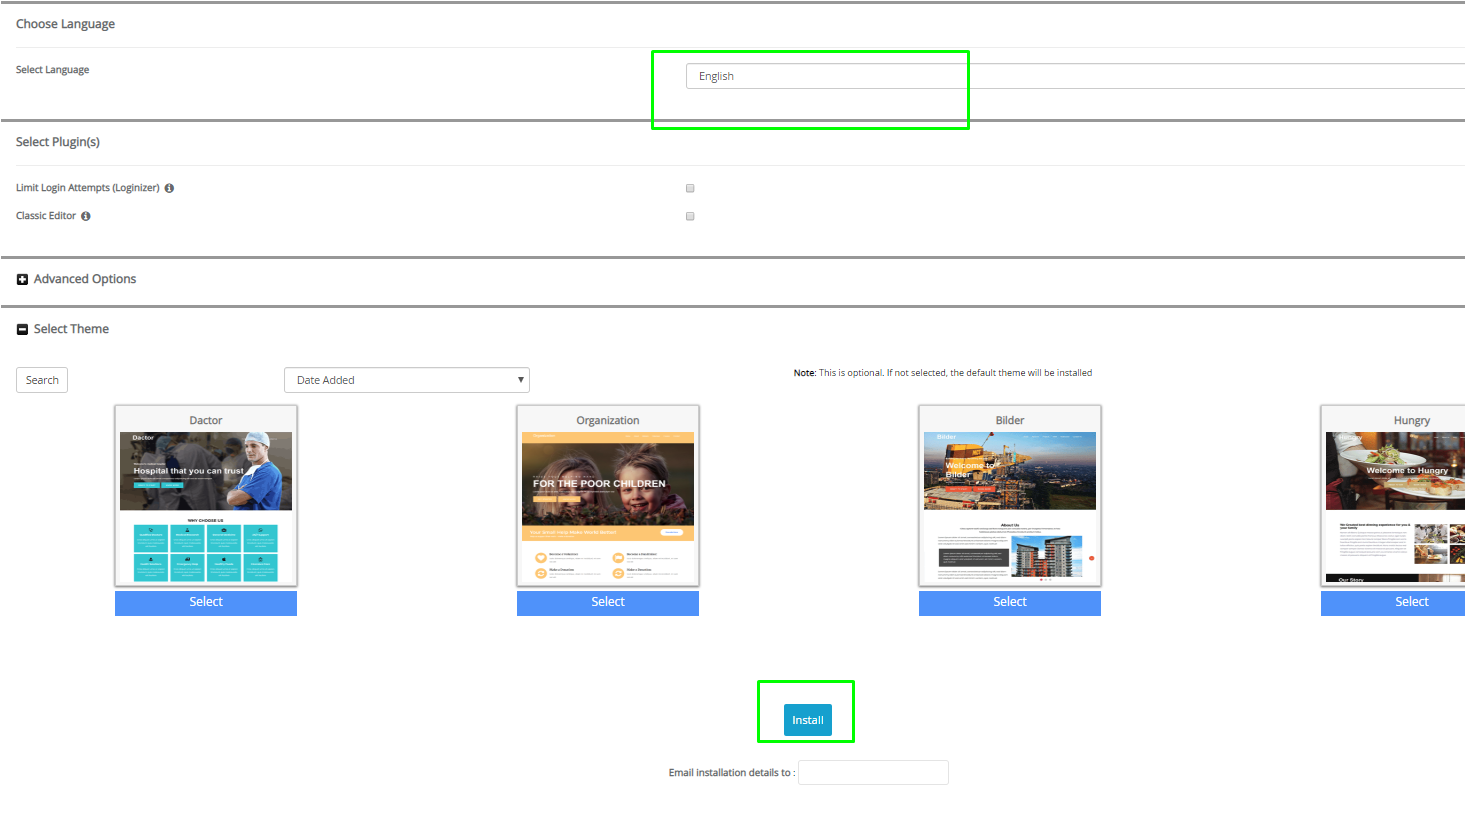Select the Dactor theme
This screenshot has width=1465, height=828.
(205, 602)
